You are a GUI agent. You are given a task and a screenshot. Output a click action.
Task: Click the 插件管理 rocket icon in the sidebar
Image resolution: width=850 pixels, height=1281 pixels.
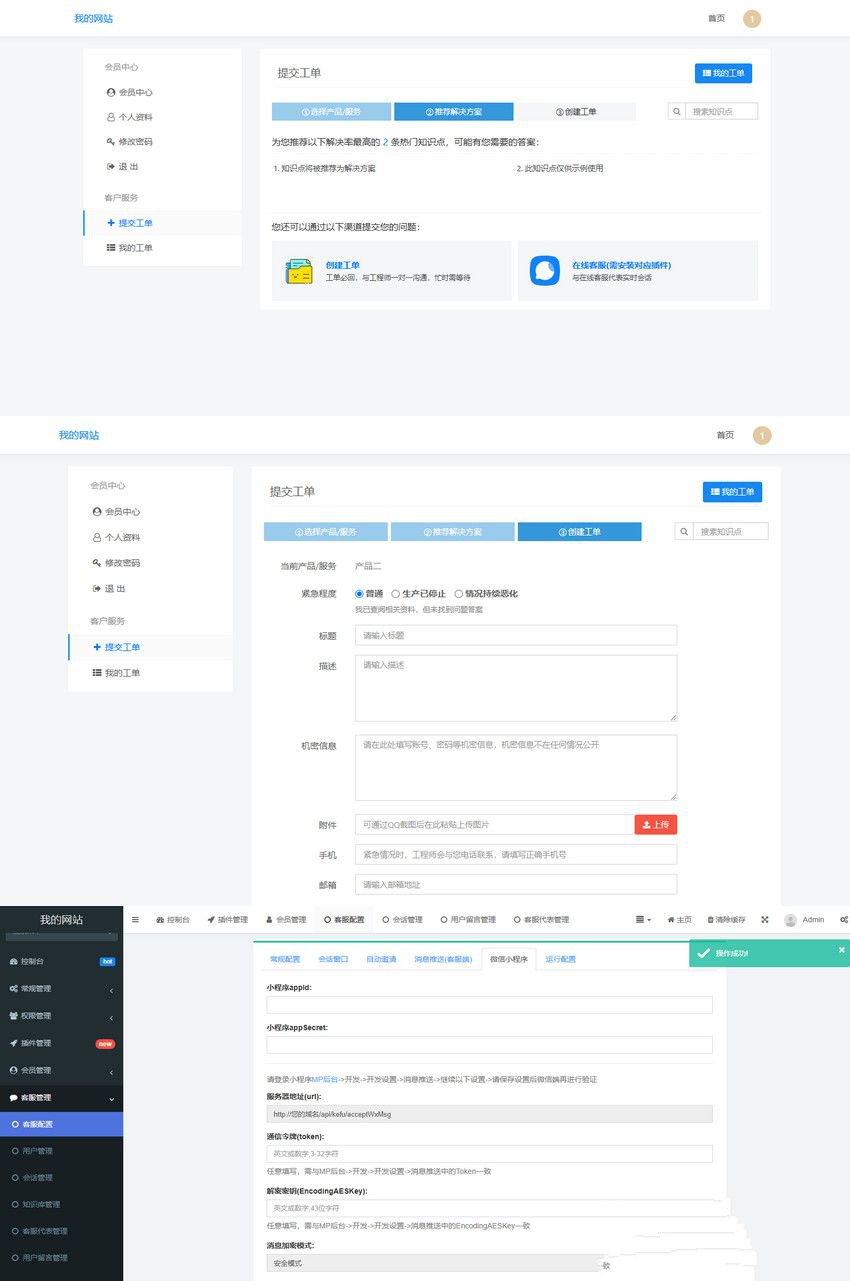click(x=13, y=1043)
